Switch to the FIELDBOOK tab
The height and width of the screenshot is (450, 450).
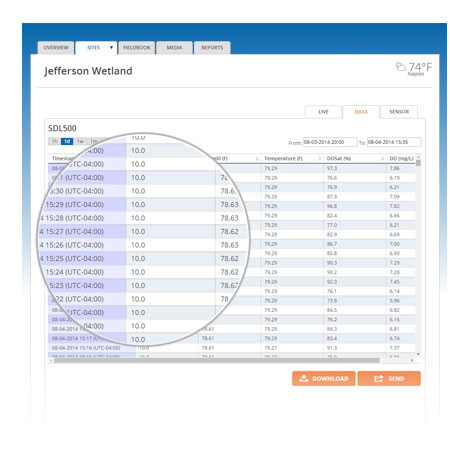[137, 48]
